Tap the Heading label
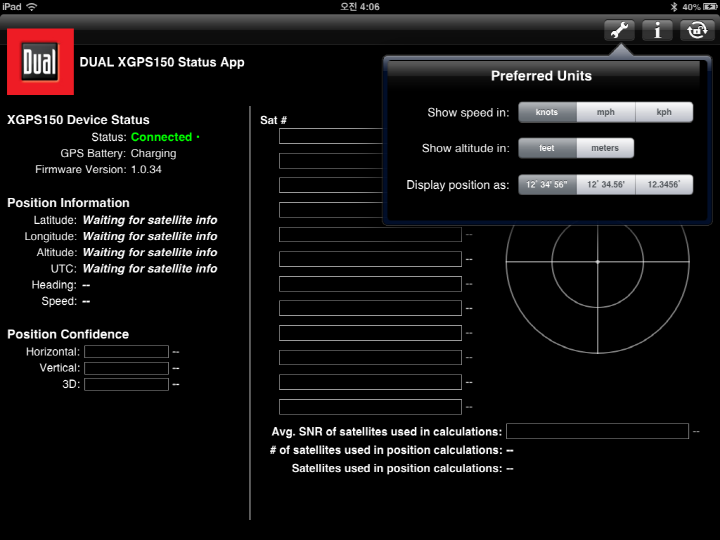Screen dimensions: 720x540 (x=54, y=285)
